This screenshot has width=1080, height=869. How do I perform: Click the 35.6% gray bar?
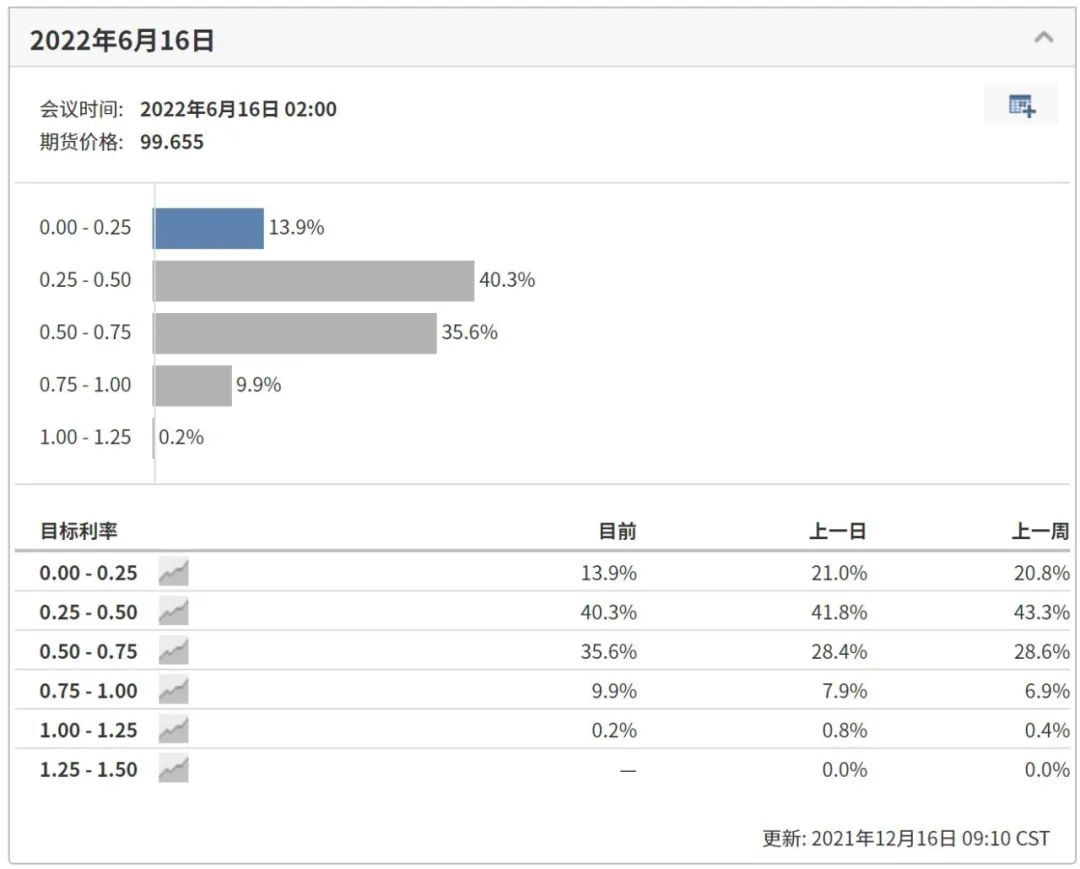(x=295, y=333)
